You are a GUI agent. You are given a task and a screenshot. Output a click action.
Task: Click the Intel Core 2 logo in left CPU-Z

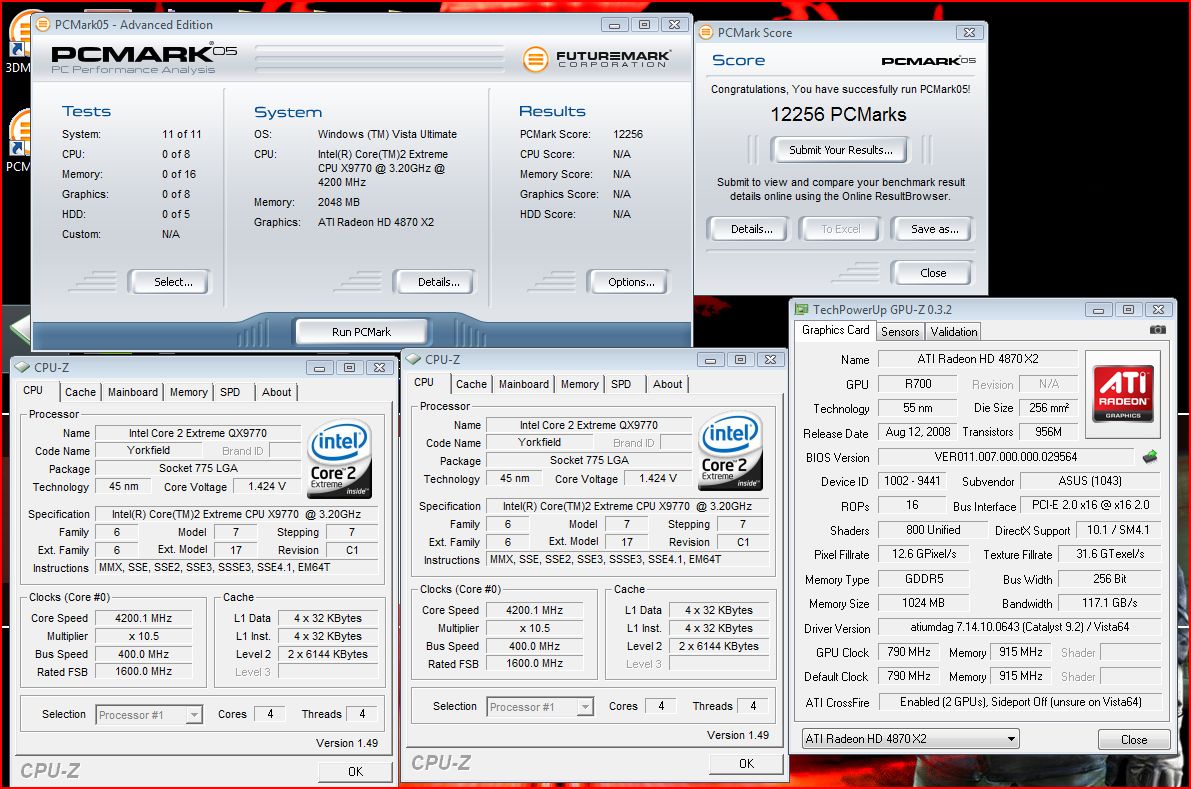click(339, 459)
